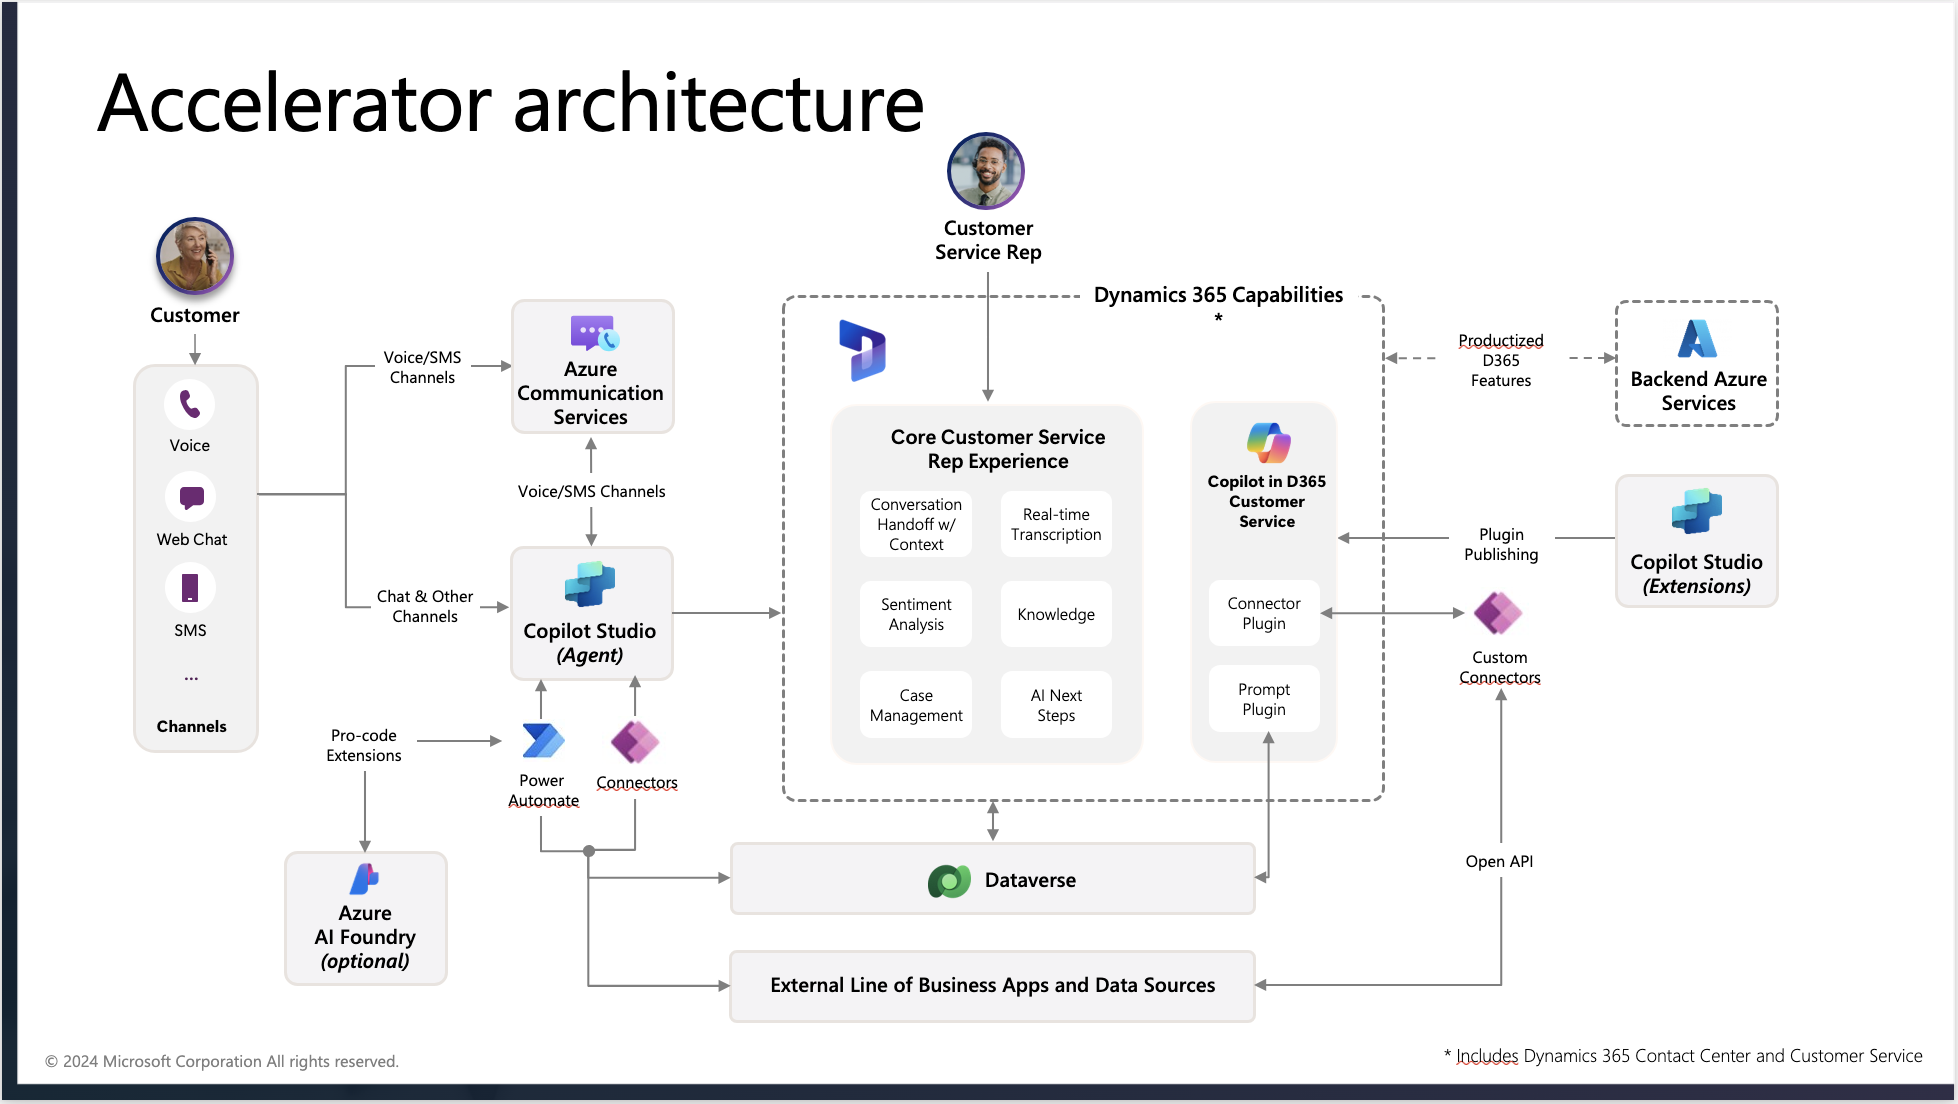This screenshot has height=1104, width=1958.
Task: Select the Connector Plugin box
Action: (1264, 613)
